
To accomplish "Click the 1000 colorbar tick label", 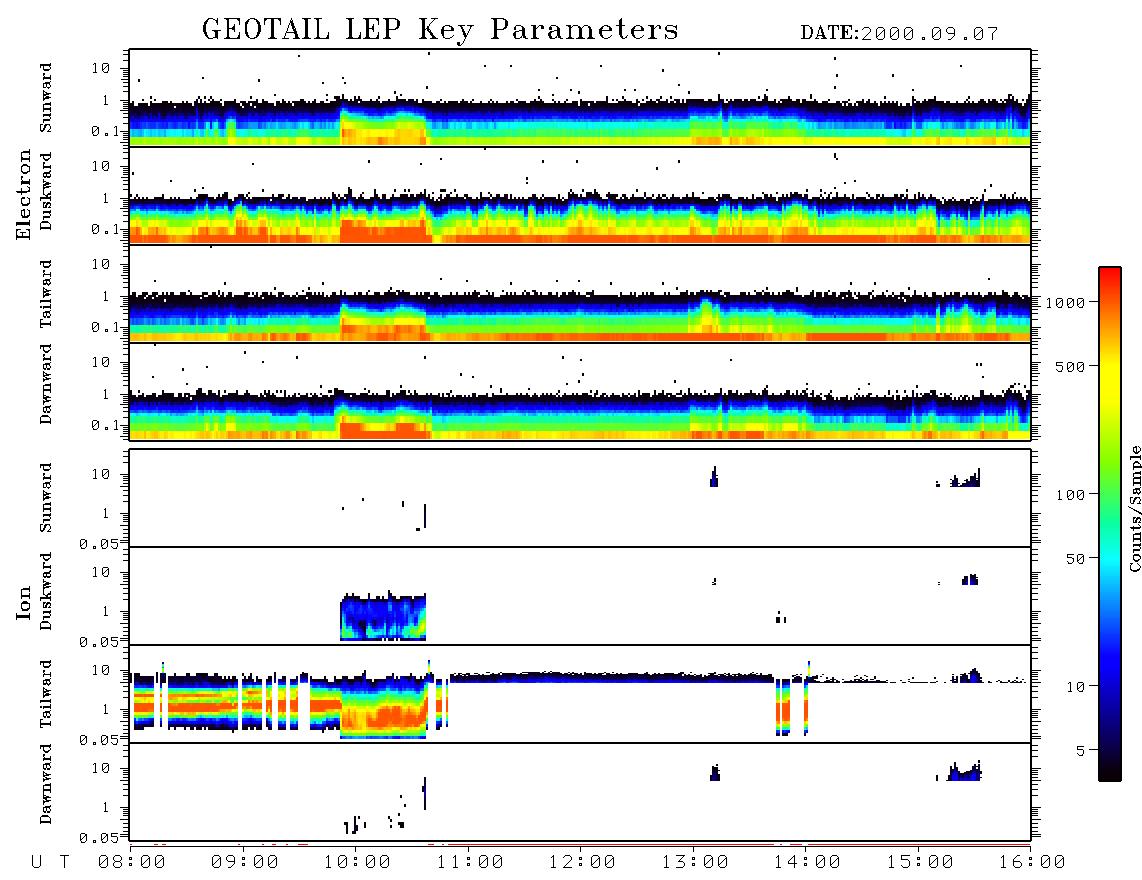I will 1065,302.
